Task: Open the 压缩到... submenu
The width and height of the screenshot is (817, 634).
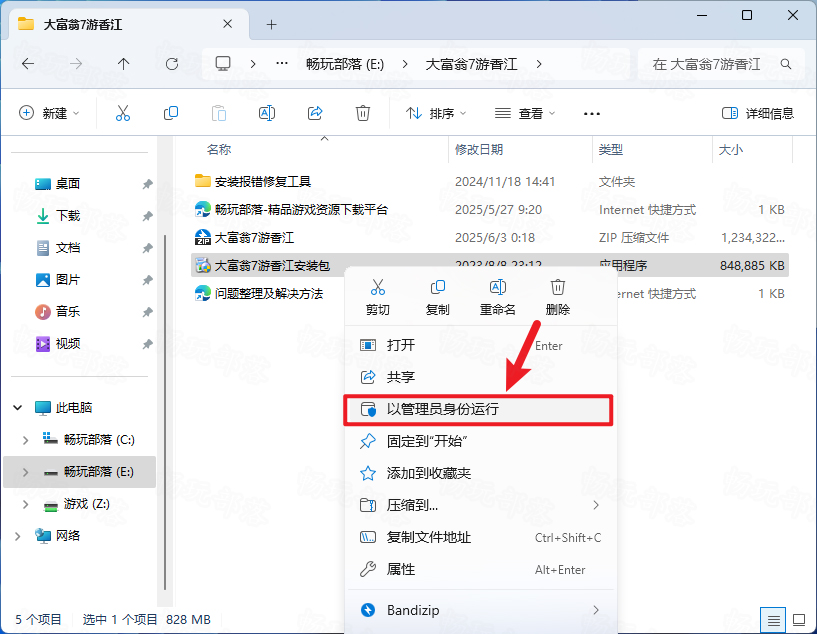Action: [x=480, y=505]
